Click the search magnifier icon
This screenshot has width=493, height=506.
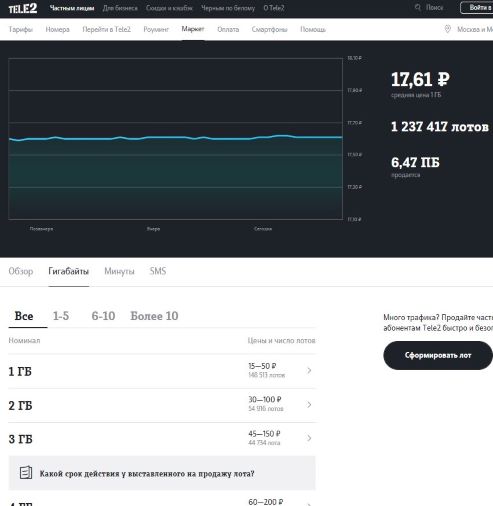(x=418, y=7)
